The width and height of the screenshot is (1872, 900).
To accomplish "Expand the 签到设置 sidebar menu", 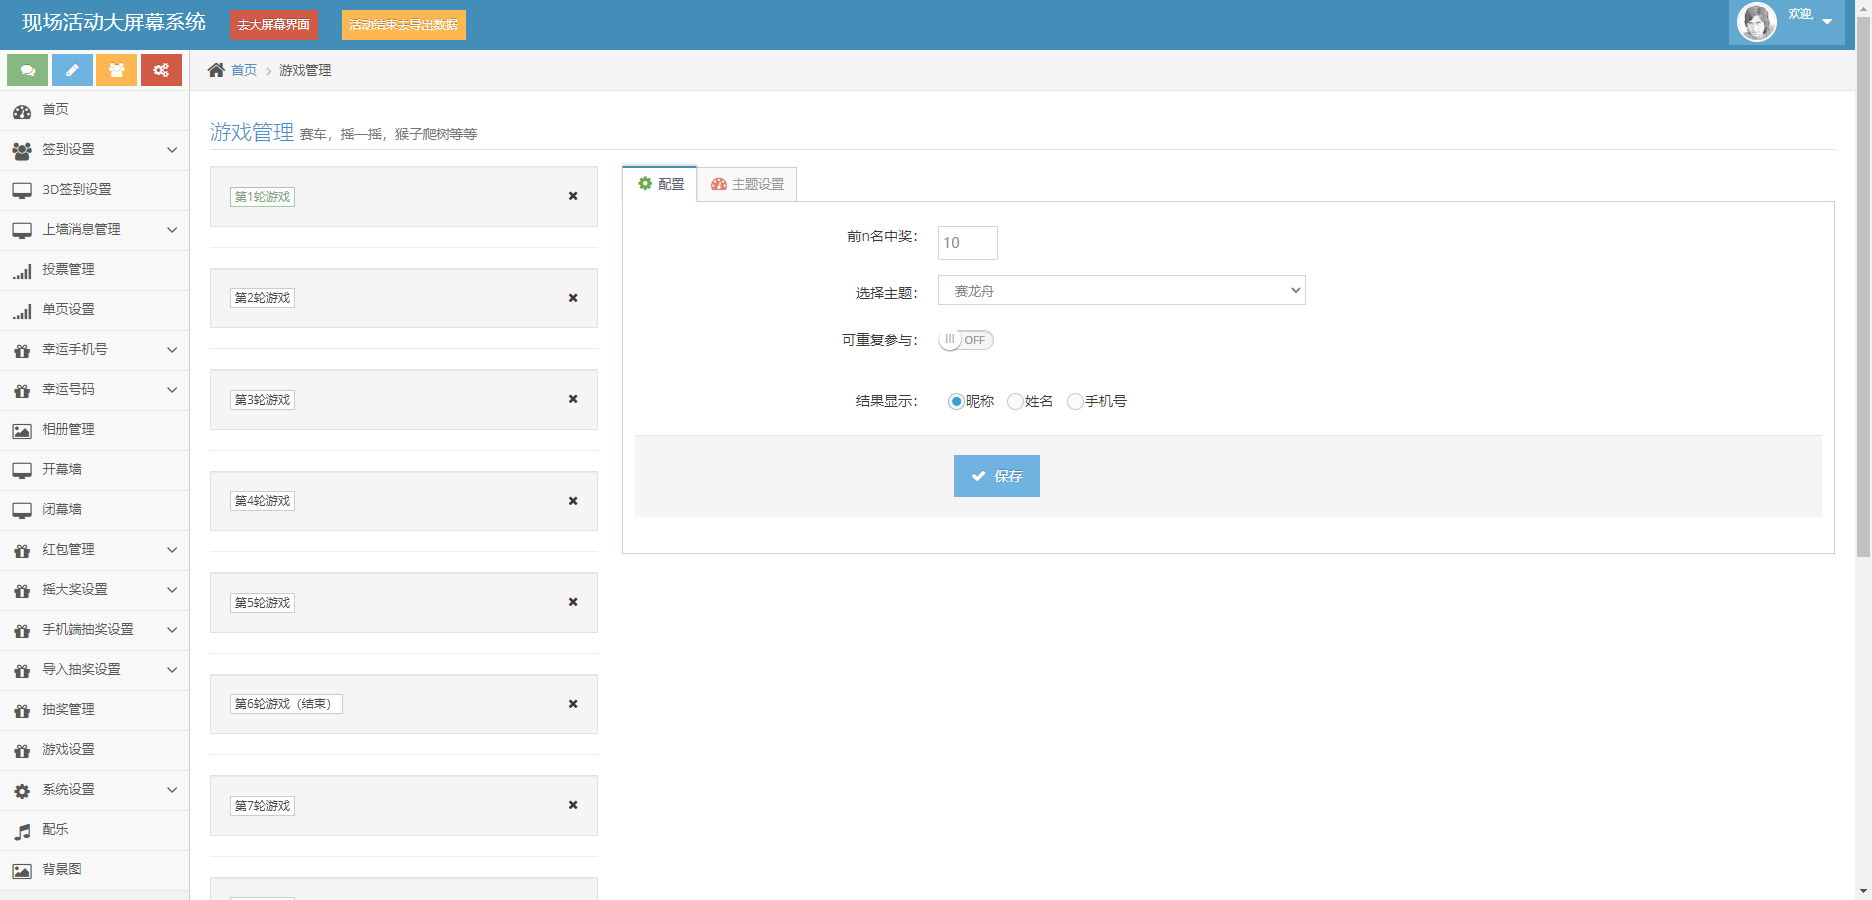I will (95, 150).
